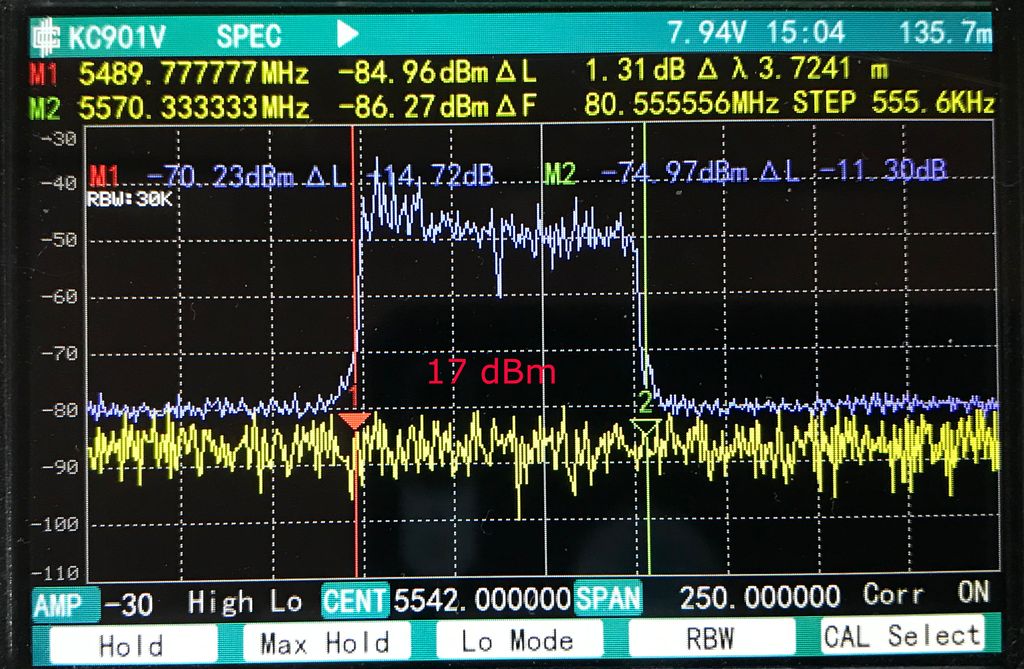The width and height of the screenshot is (1024, 669).
Task: Edit the center frequency value 5542.000000
Action: pos(481,600)
